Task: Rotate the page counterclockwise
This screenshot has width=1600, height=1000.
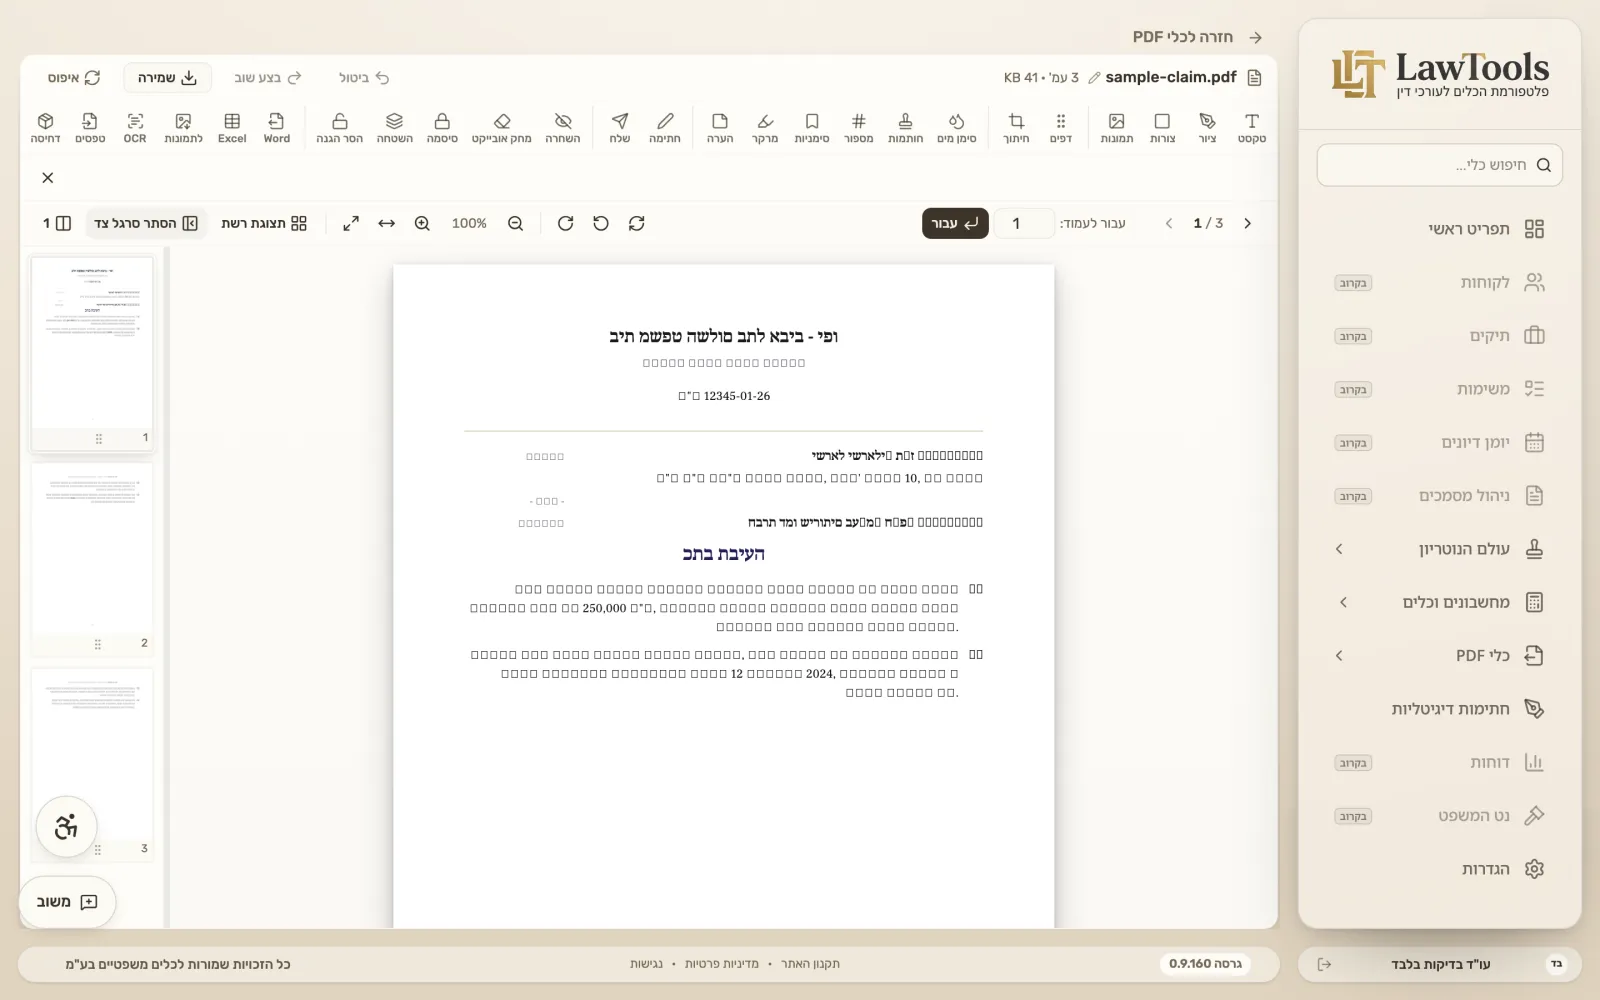Action: (601, 223)
